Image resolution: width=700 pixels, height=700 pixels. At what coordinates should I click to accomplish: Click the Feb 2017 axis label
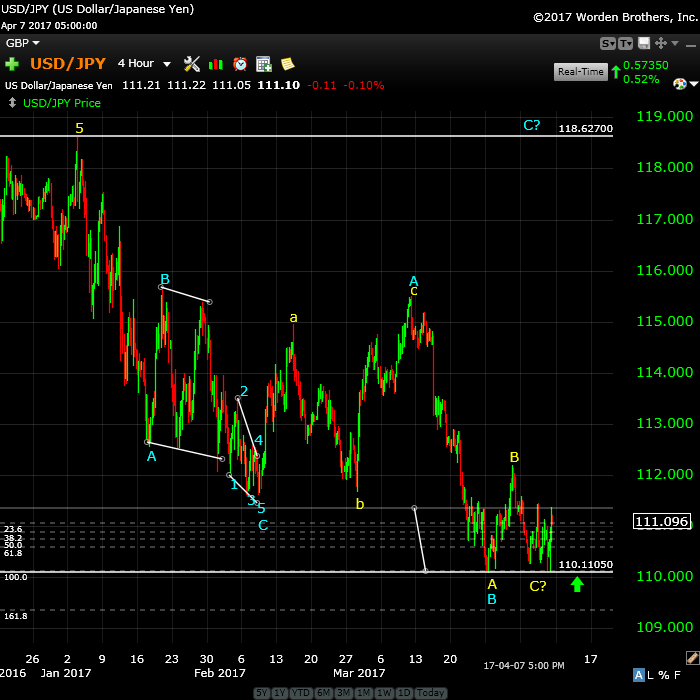220,673
